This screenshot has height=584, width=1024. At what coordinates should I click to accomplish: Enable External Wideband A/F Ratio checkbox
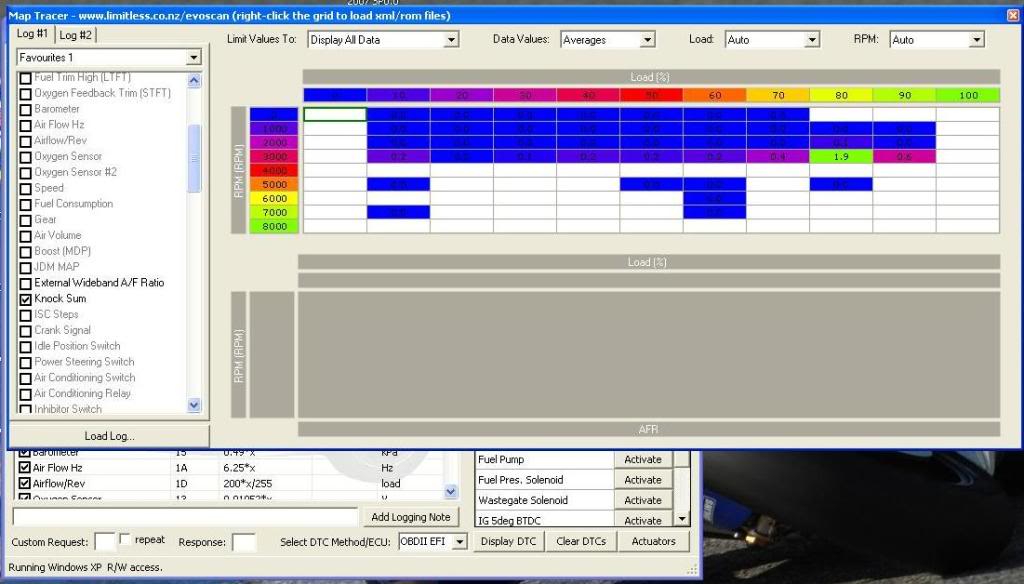pos(25,284)
